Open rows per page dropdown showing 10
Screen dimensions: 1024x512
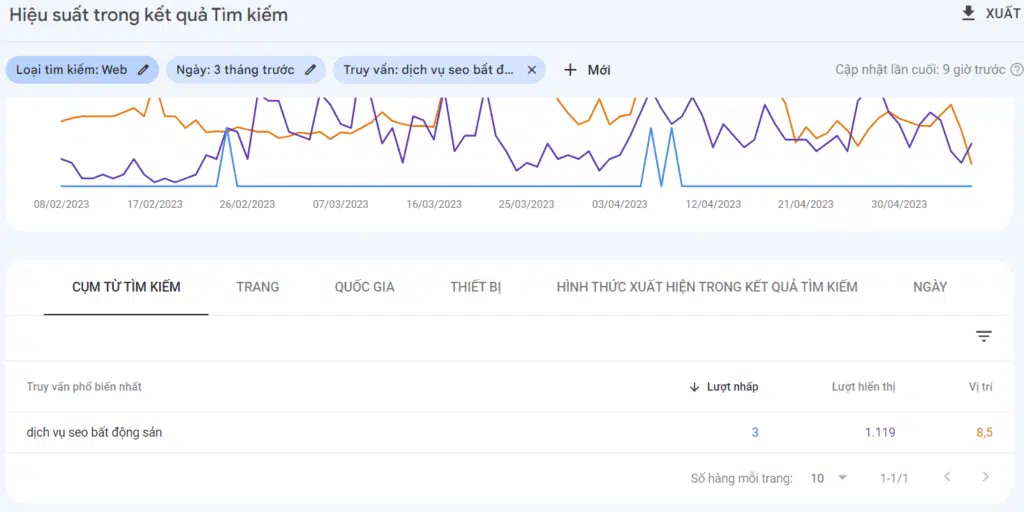[x=829, y=478]
